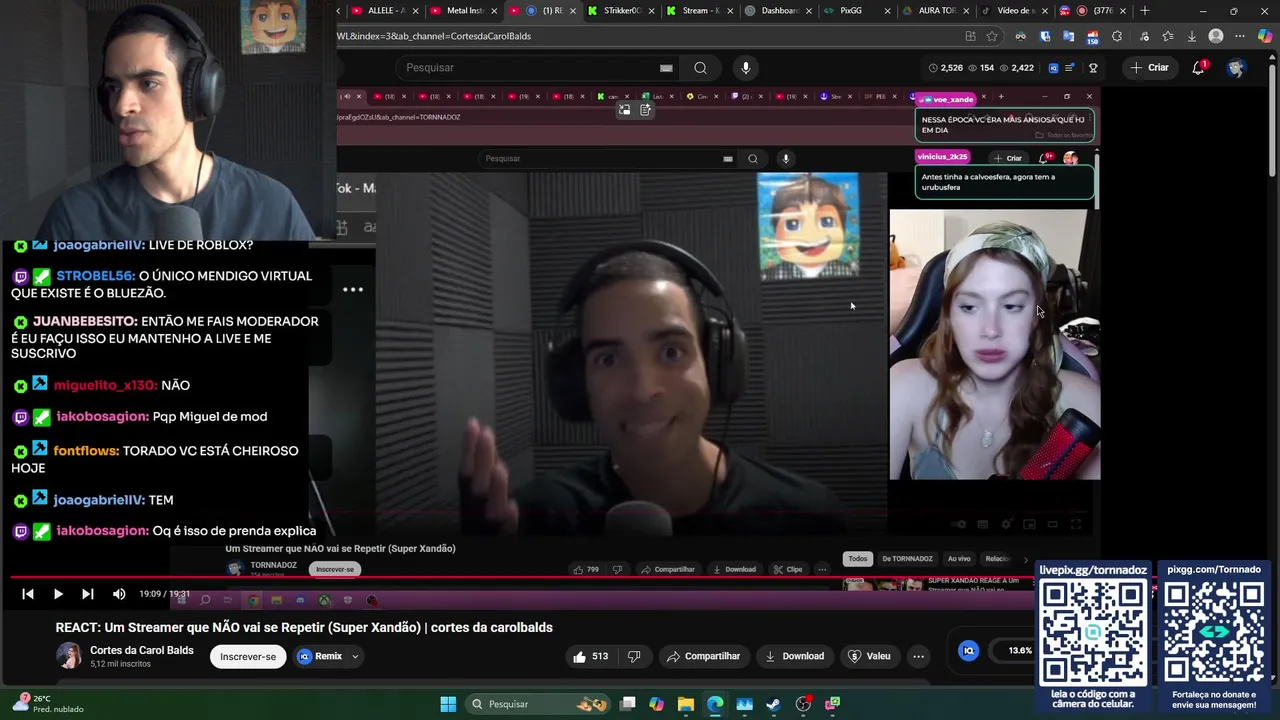Open the on-screen keyboard icon in search
Screen dimensions: 1280x720
pos(666,68)
